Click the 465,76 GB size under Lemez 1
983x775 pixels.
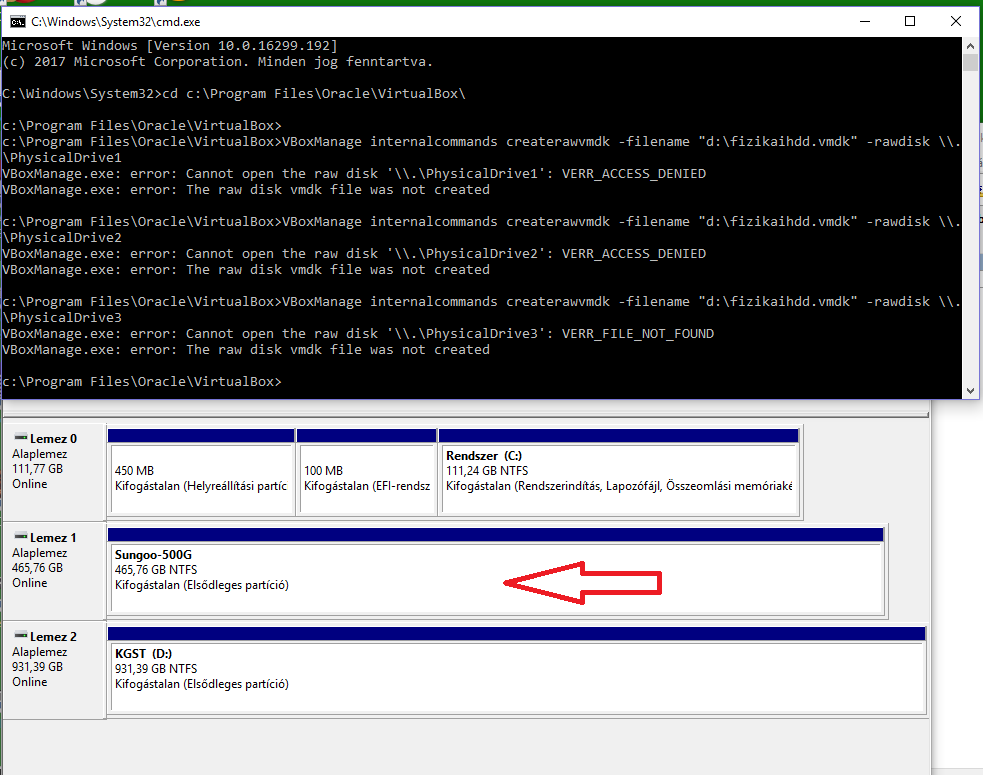[38, 568]
